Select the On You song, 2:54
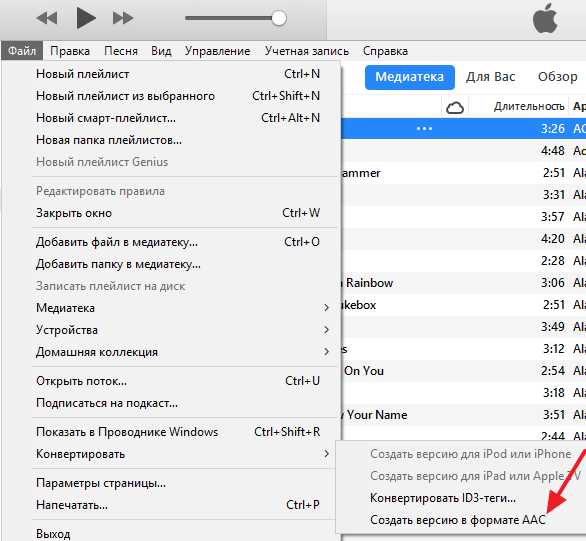Screen dimensions: 586x541 [x=464, y=371]
